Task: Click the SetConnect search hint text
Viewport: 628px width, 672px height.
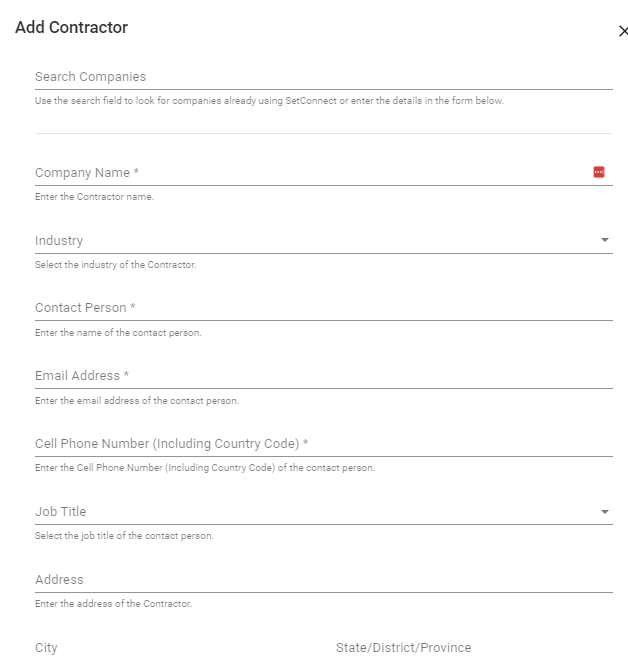Action: click(x=269, y=101)
